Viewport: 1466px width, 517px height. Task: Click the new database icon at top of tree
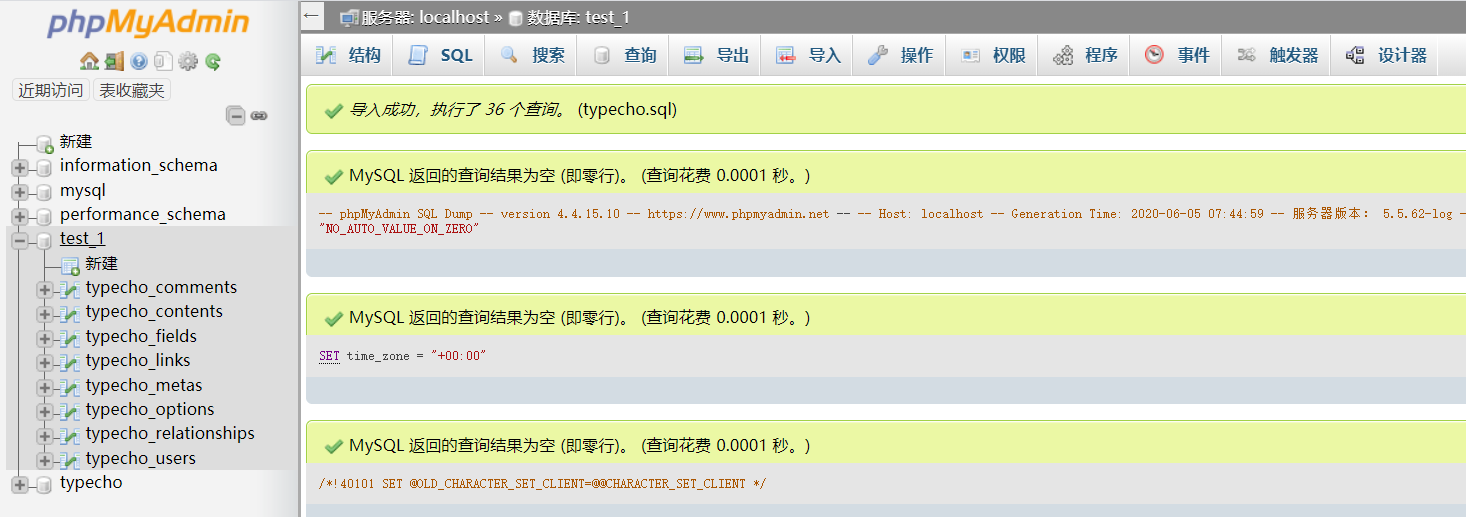44,144
